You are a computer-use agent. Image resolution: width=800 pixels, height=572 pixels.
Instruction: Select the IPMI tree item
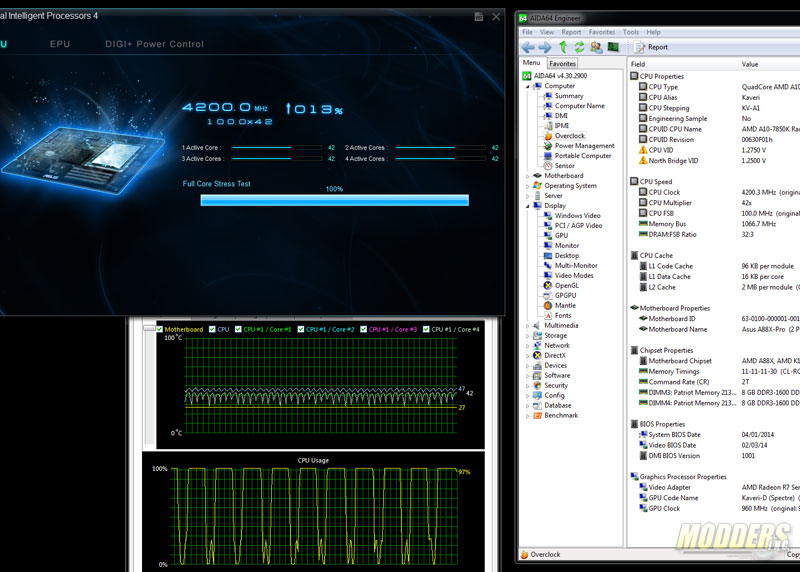pos(562,126)
